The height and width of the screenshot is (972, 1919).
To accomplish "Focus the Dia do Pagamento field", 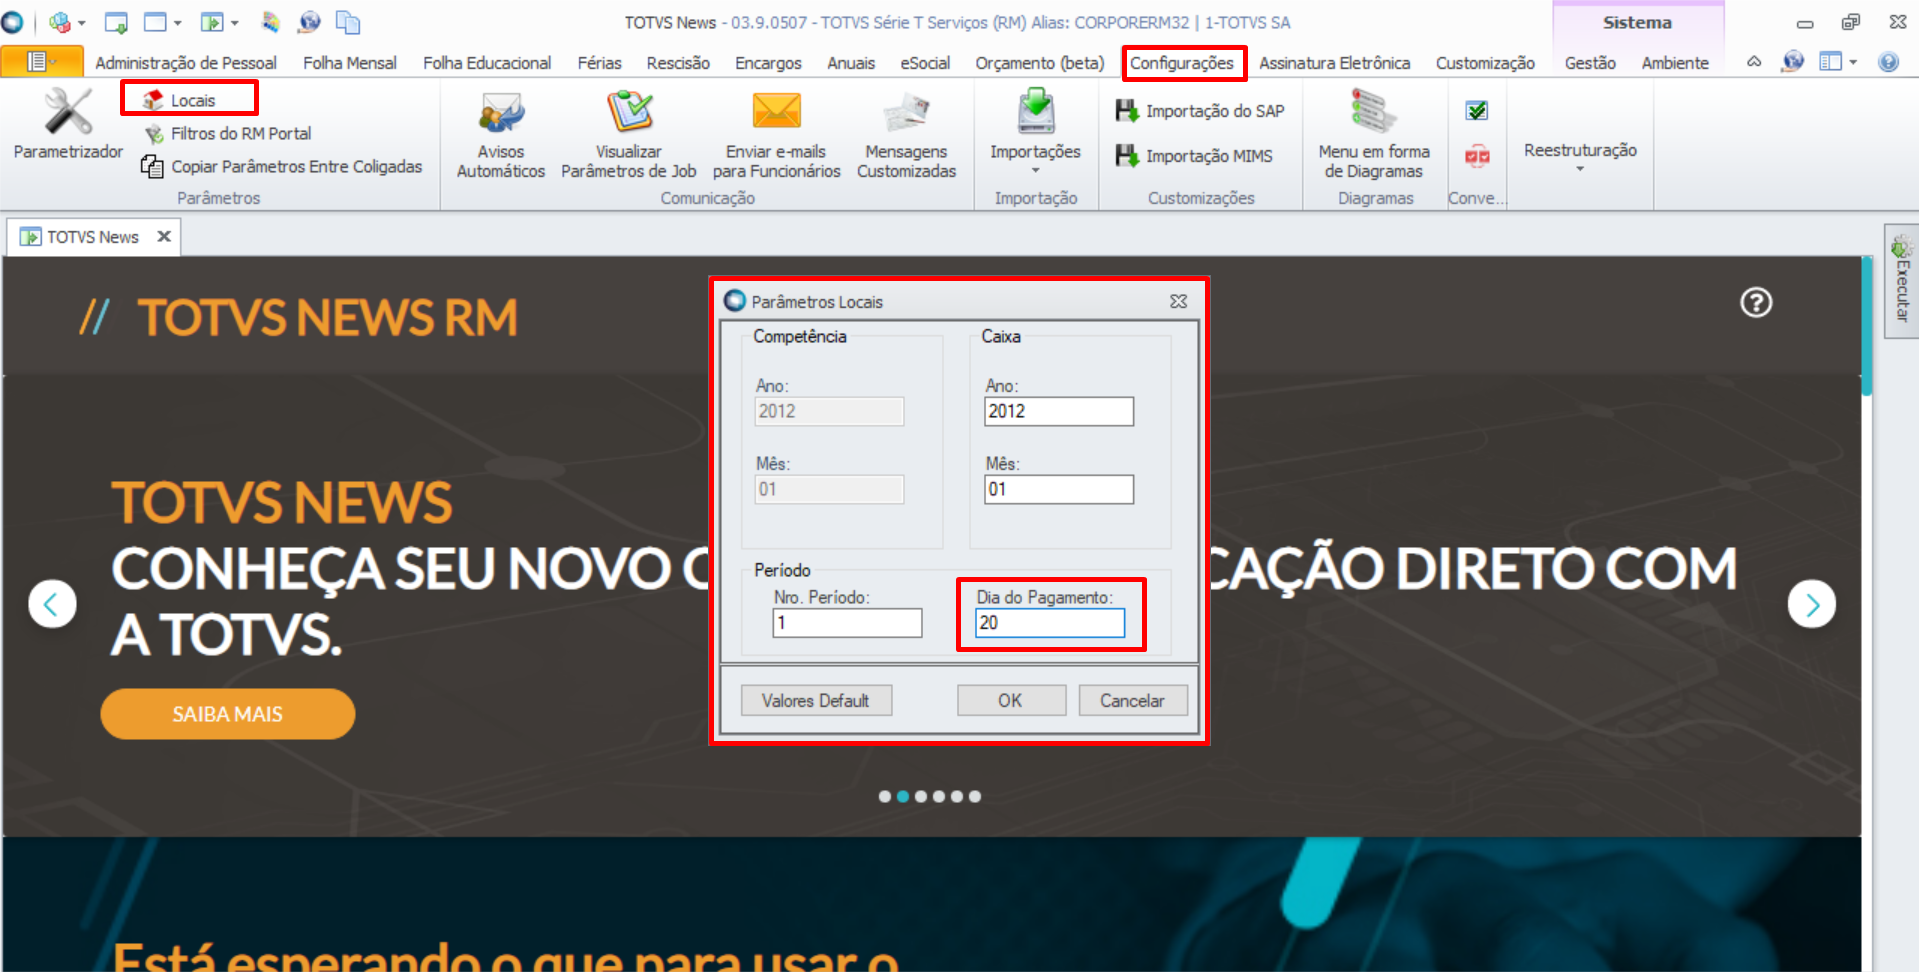I will click(1050, 623).
